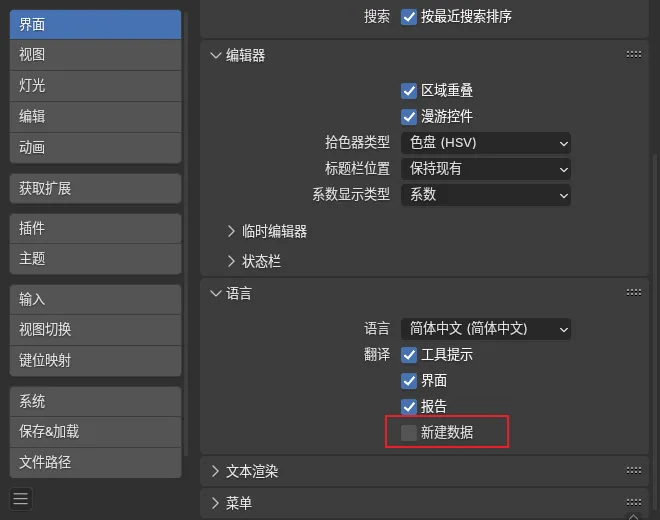Go to the 键位映射 section
This screenshot has height=520, width=660.
(x=95, y=360)
